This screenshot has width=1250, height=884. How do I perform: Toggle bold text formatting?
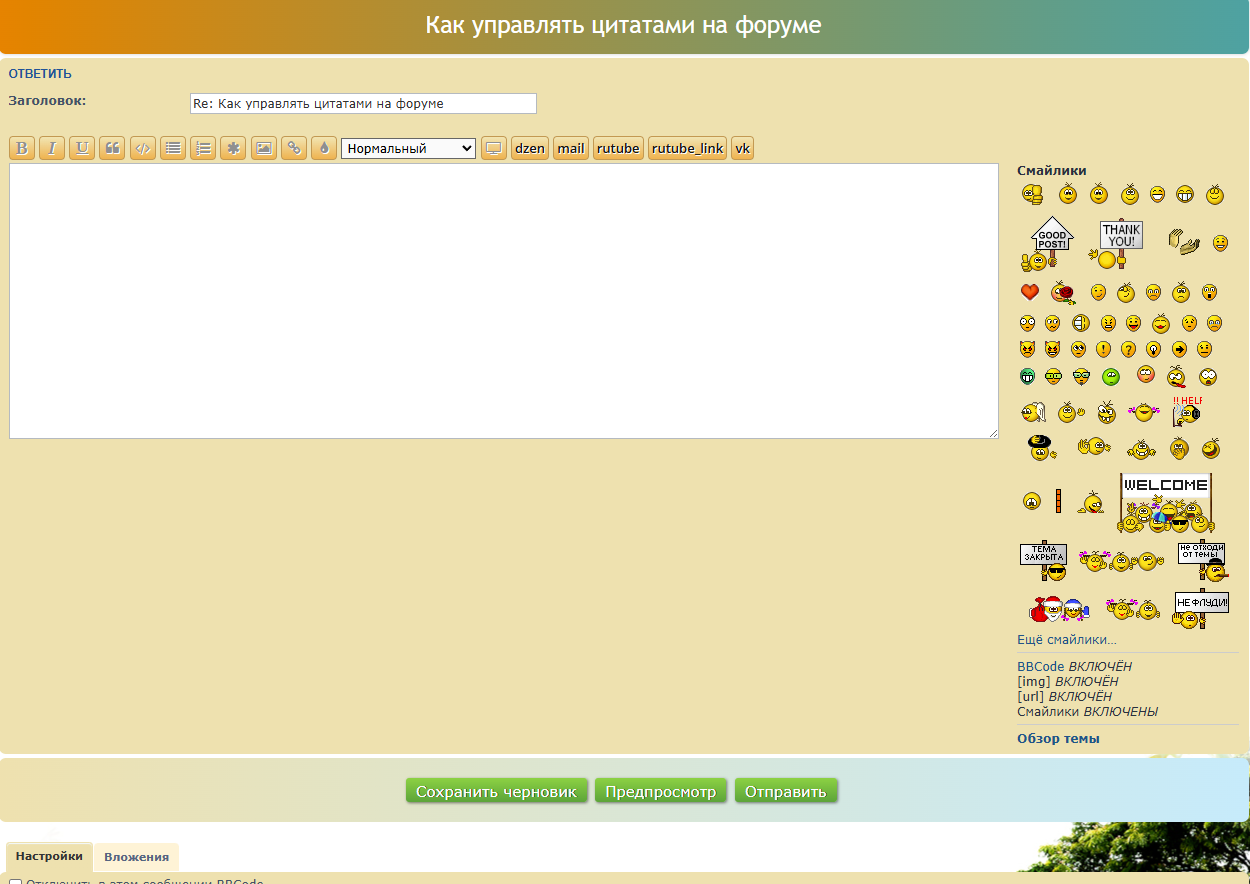pyautogui.click(x=21, y=148)
